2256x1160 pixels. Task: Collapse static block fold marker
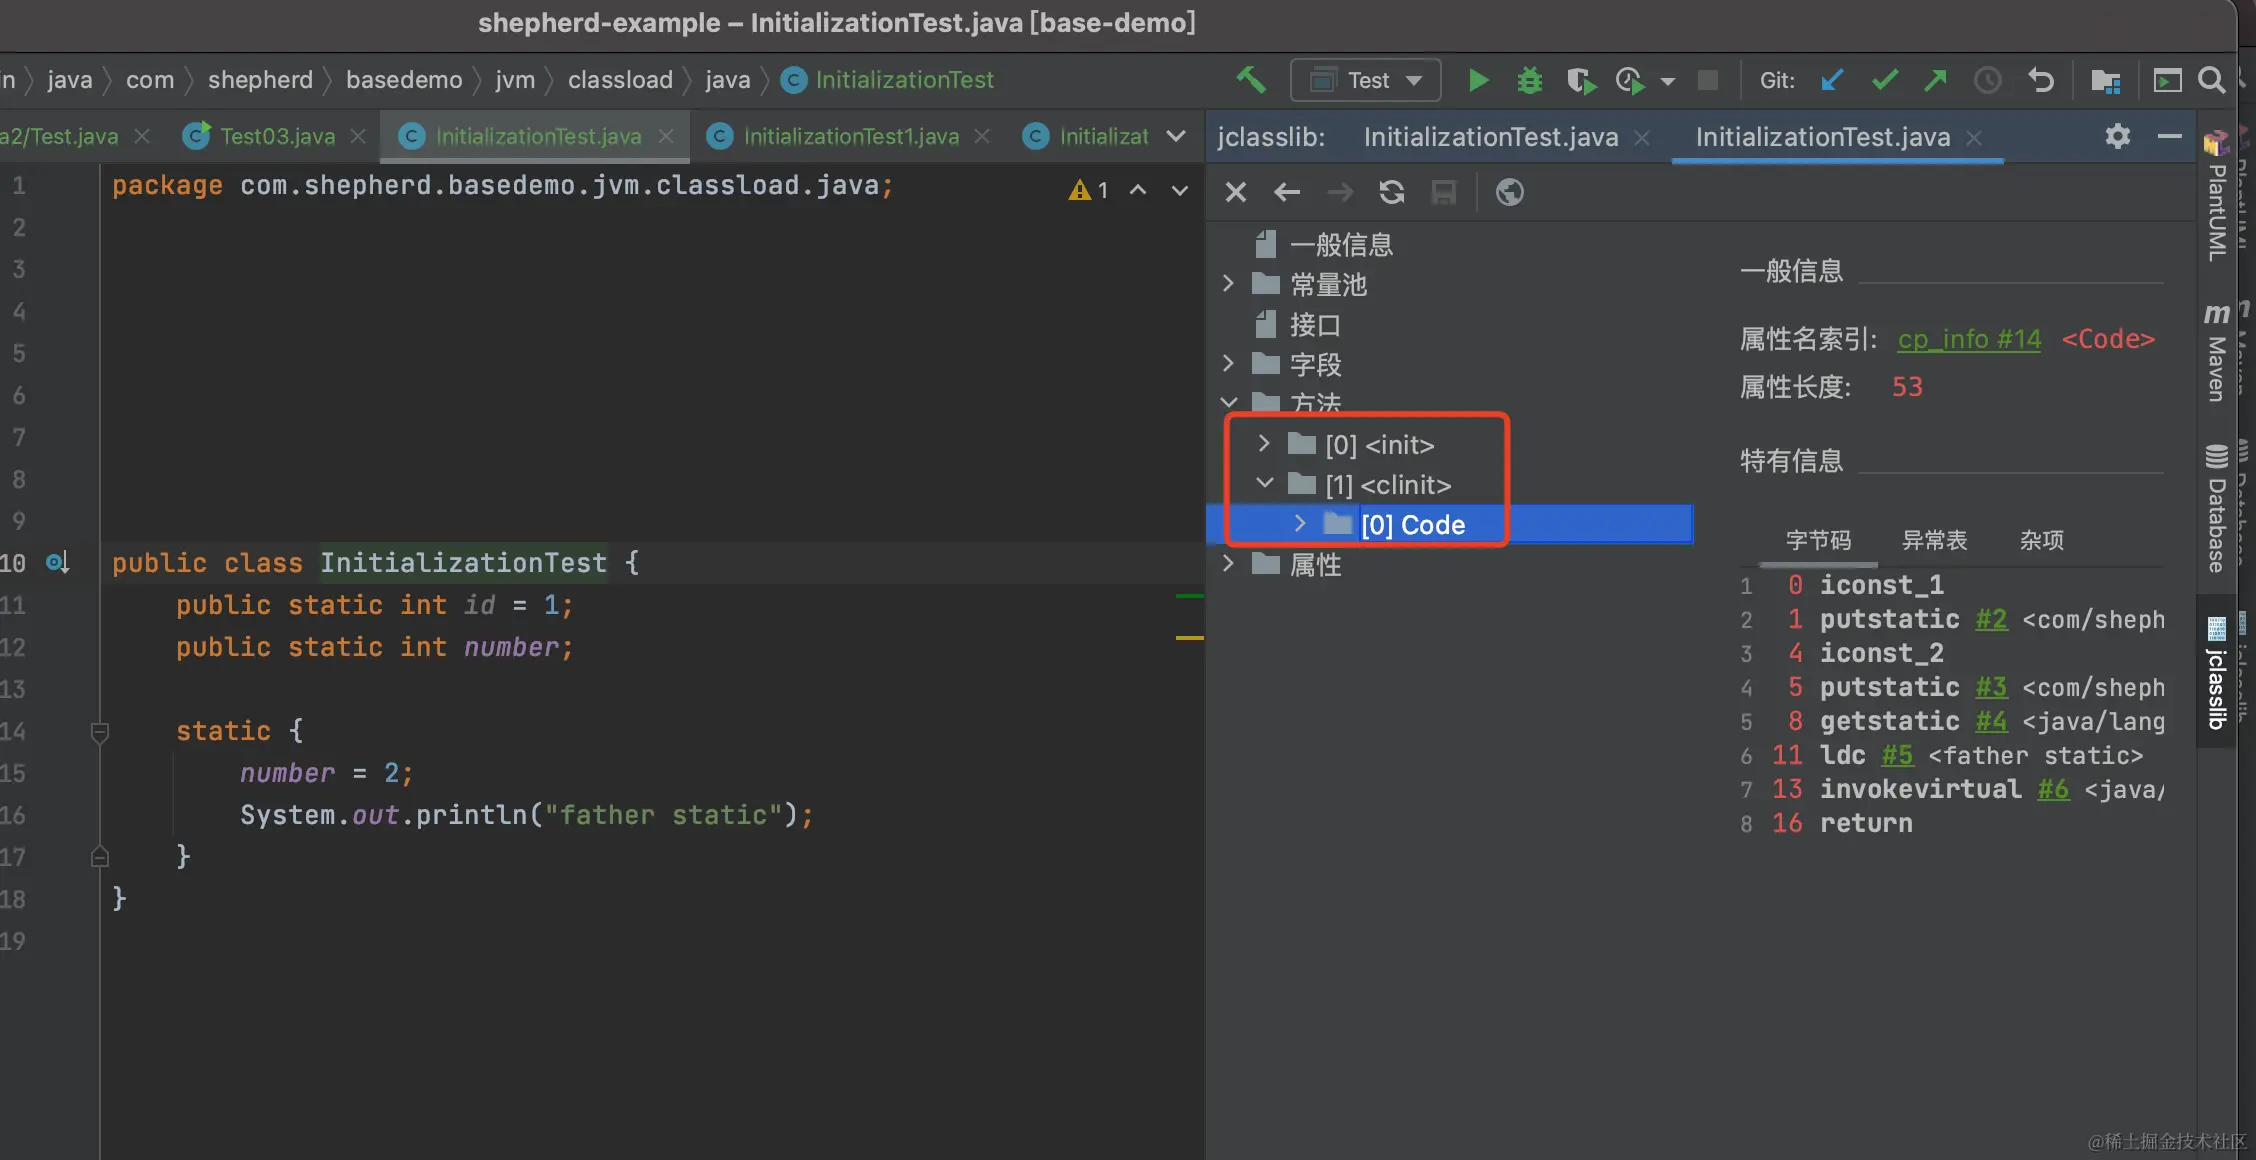99,731
